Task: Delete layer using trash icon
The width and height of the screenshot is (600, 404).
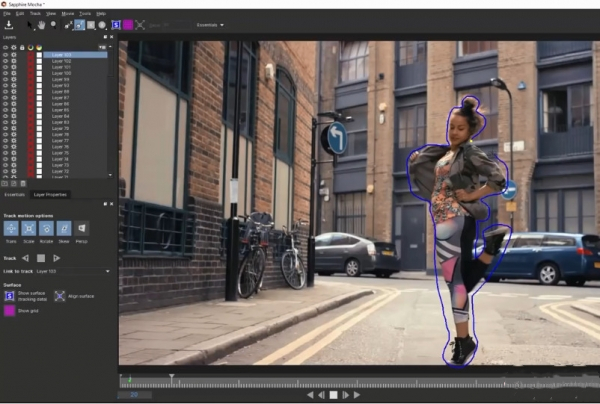Action: click(24, 183)
